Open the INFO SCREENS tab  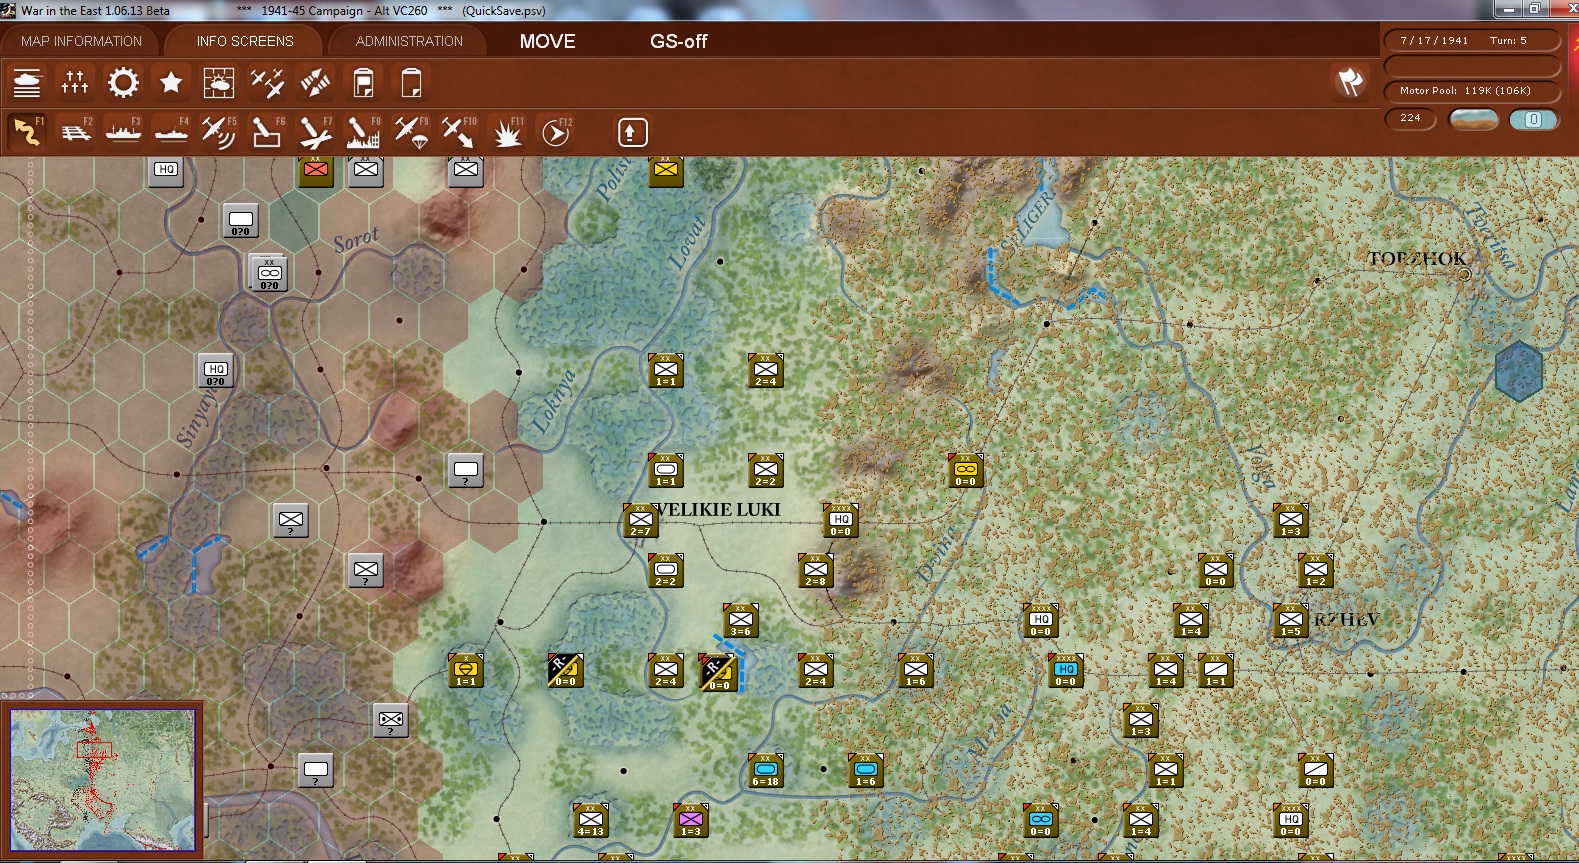(x=245, y=41)
